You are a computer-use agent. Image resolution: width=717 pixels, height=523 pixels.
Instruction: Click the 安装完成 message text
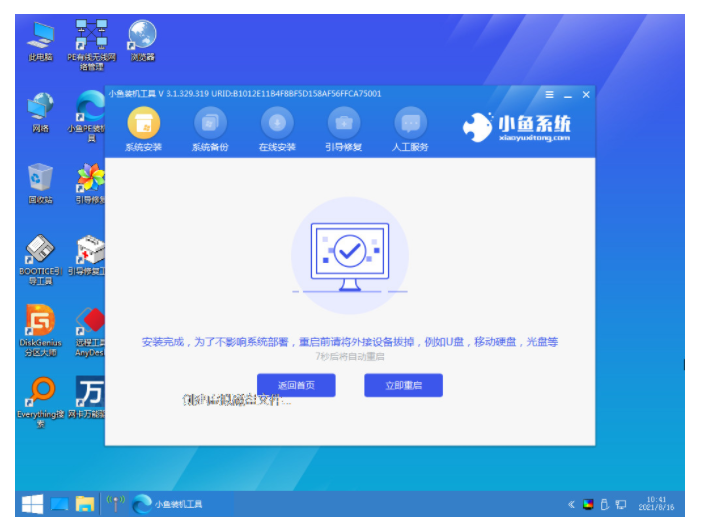349,342
